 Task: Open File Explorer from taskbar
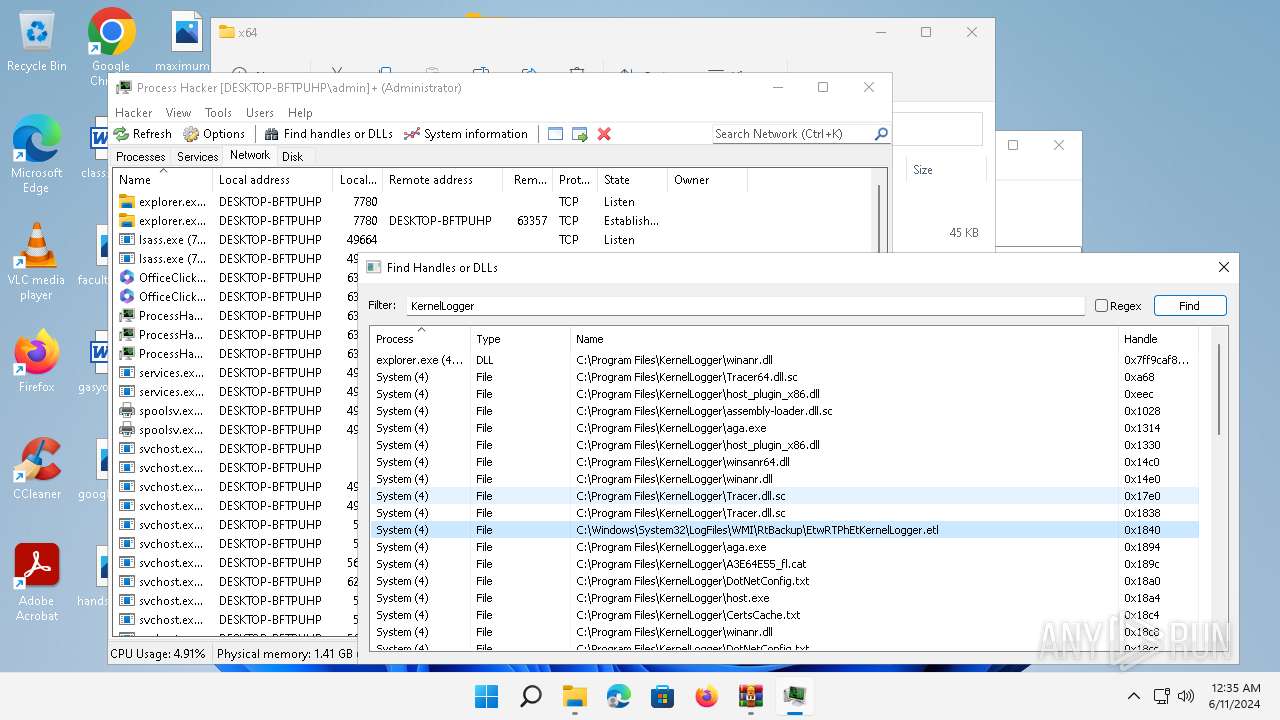575,696
